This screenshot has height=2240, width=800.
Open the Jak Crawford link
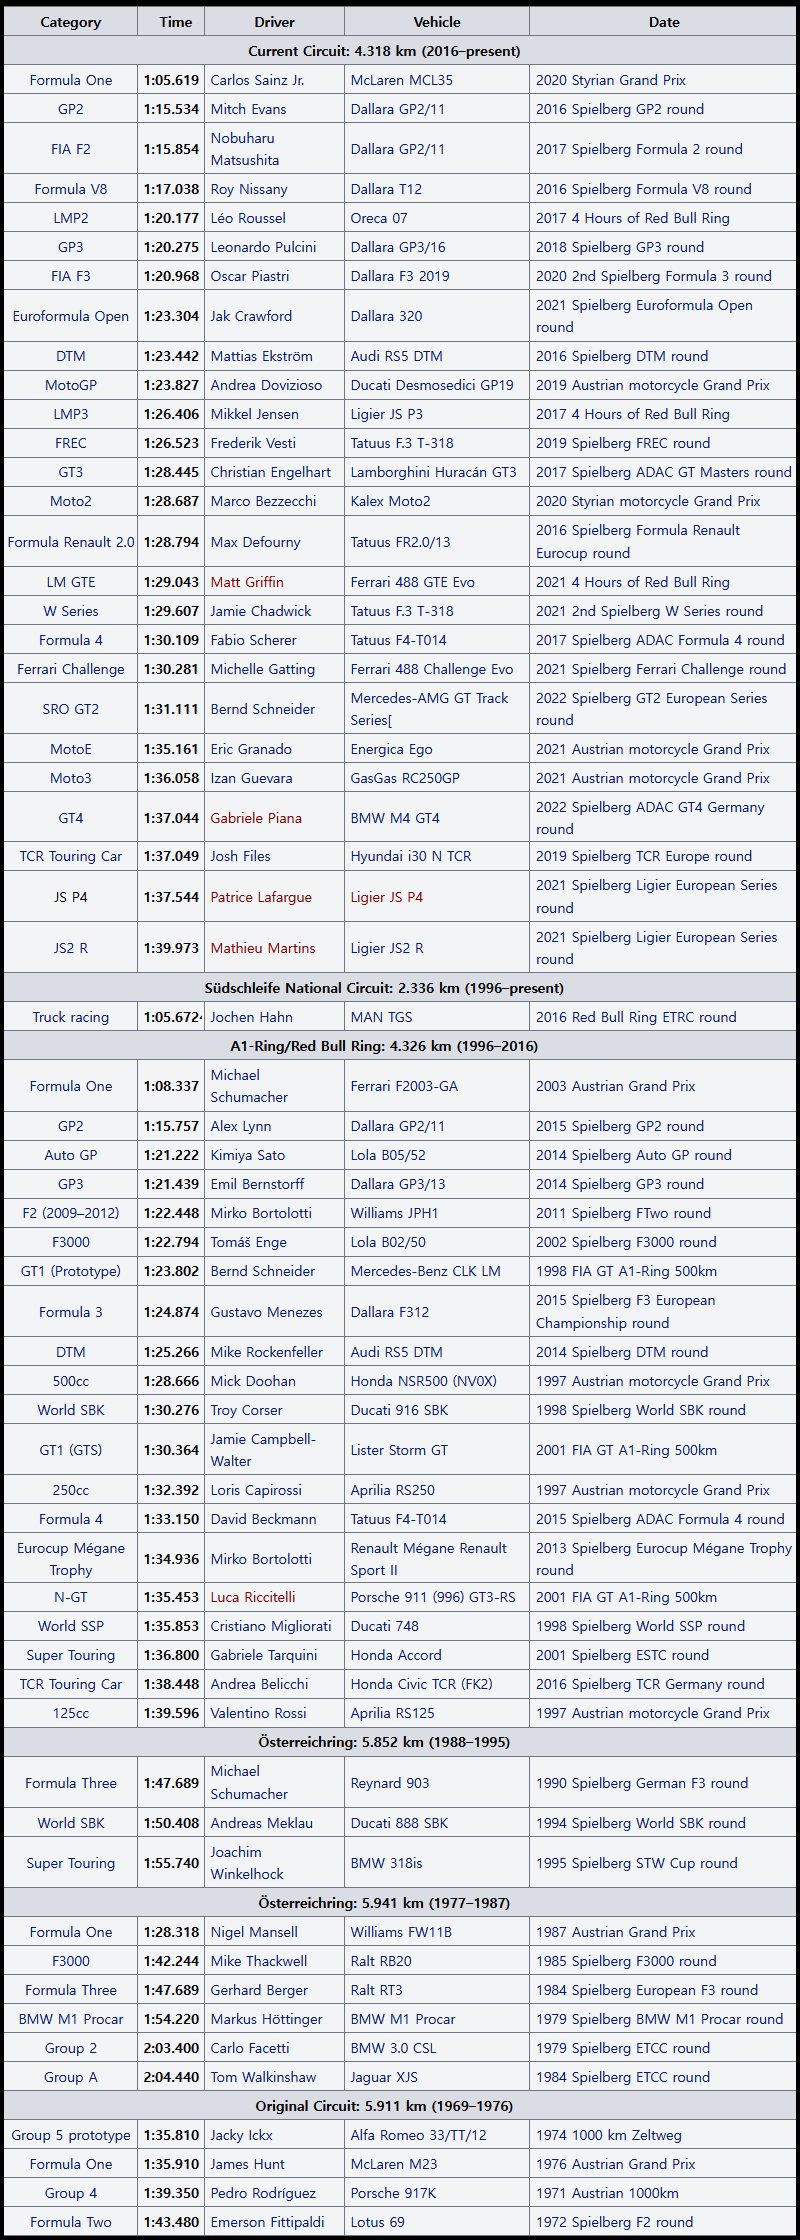(x=251, y=316)
